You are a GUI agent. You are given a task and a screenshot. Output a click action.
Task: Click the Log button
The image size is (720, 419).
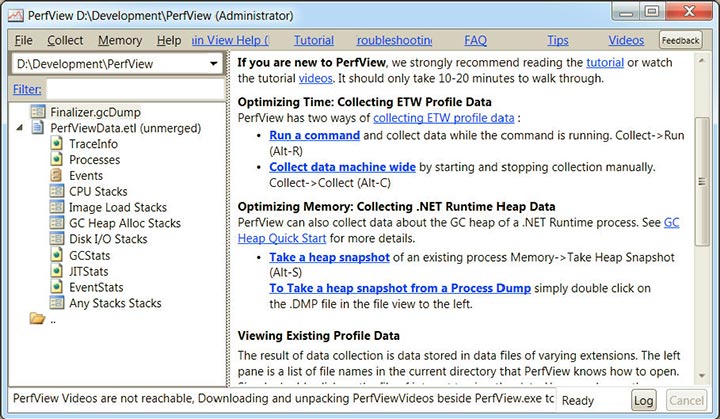pos(643,401)
